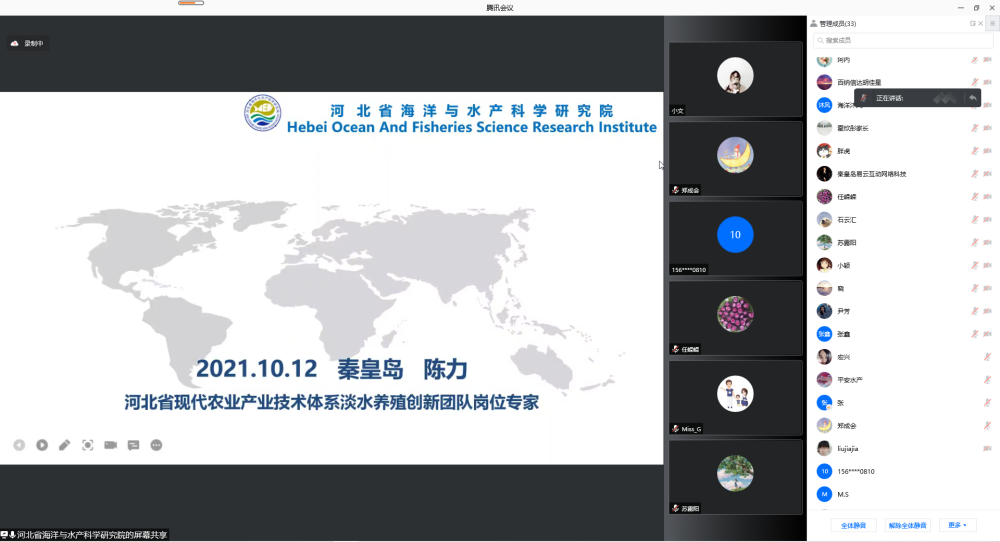1000x542 pixels.
Task: Open the 更多 dropdown at panel bottom
Action: coord(957,525)
